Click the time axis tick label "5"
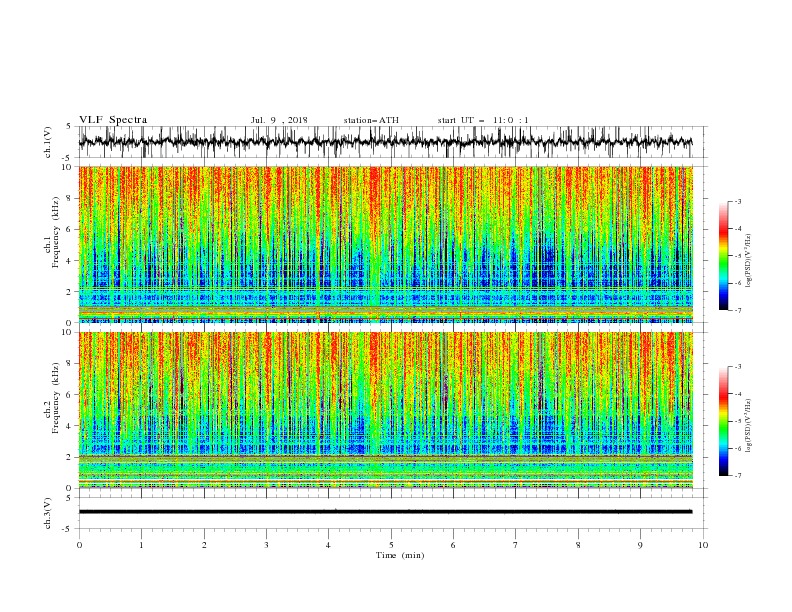 tap(391, 545)
